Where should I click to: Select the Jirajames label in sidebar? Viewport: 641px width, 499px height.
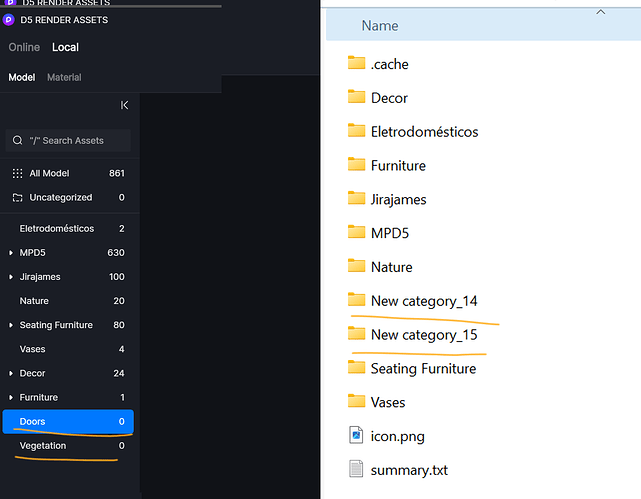point(40,277)
